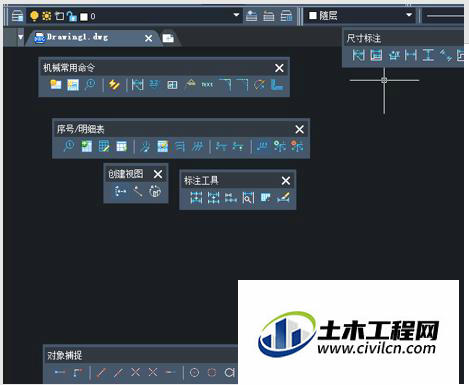This screenshot has height=385, width=469.
Task: Select endpoint snap icon in 对象捕捉
Action: [101, 372]
